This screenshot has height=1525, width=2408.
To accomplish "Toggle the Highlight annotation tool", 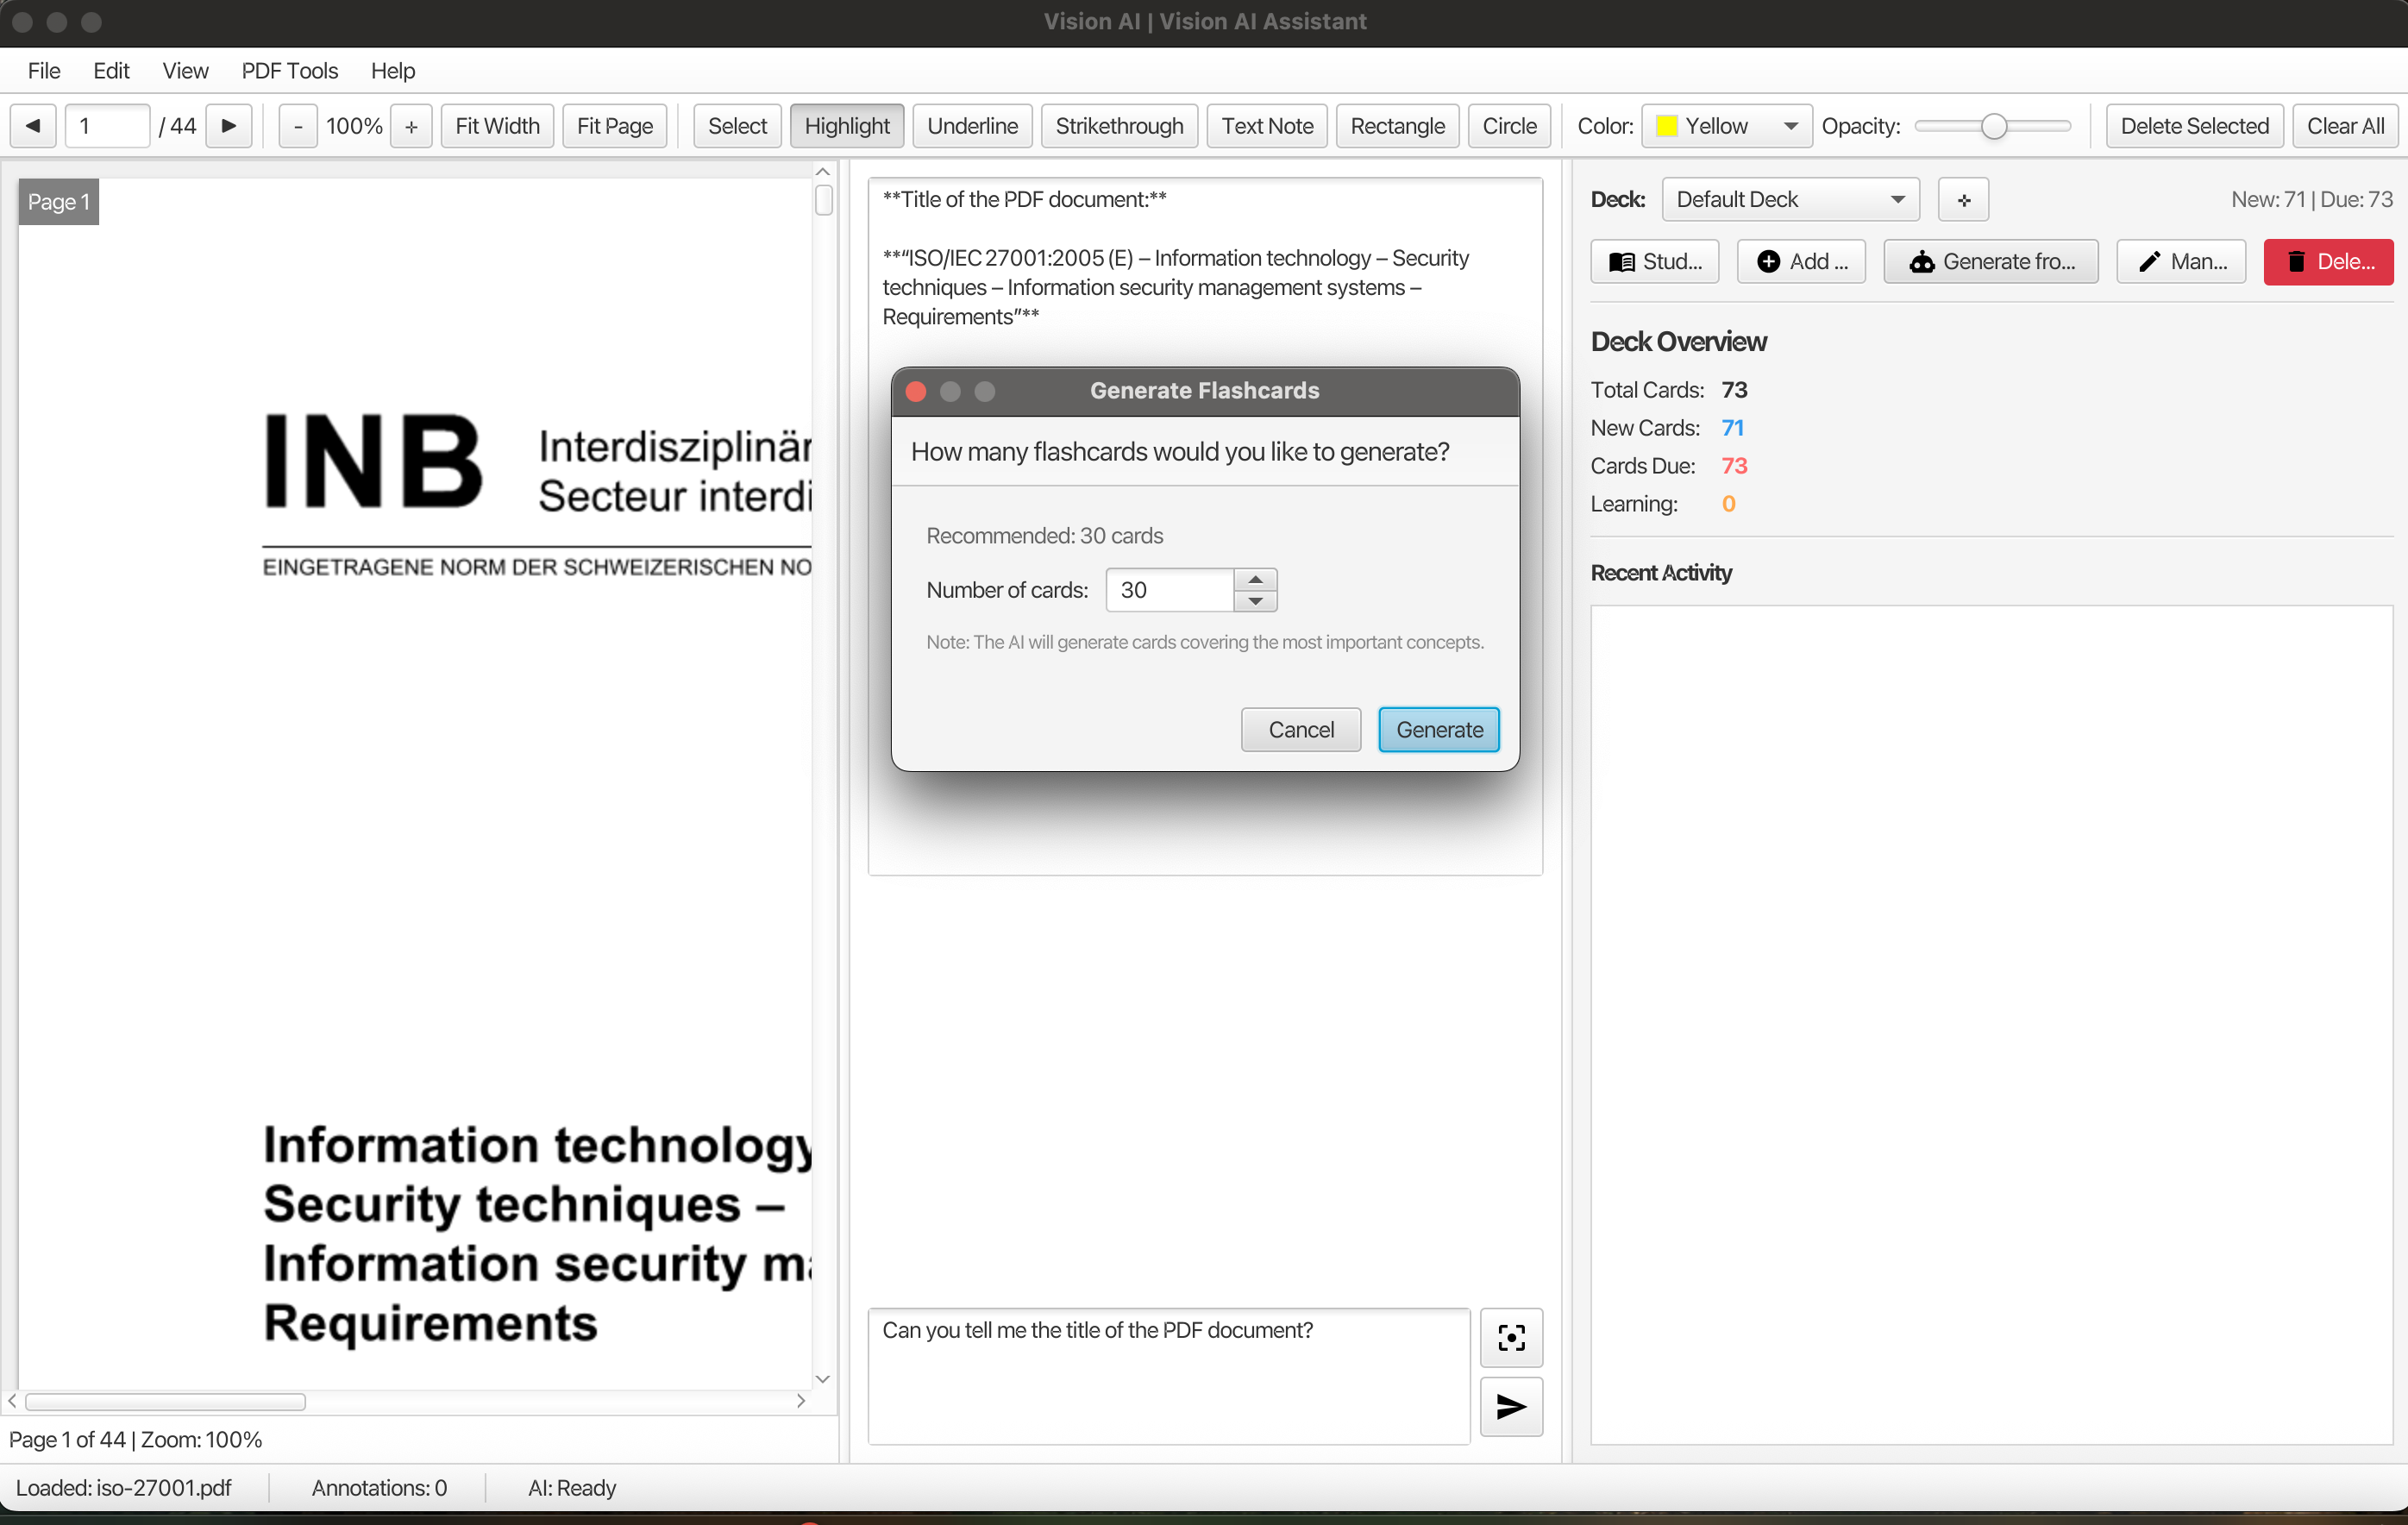I will pyautogui.click(x=846, y=126).
